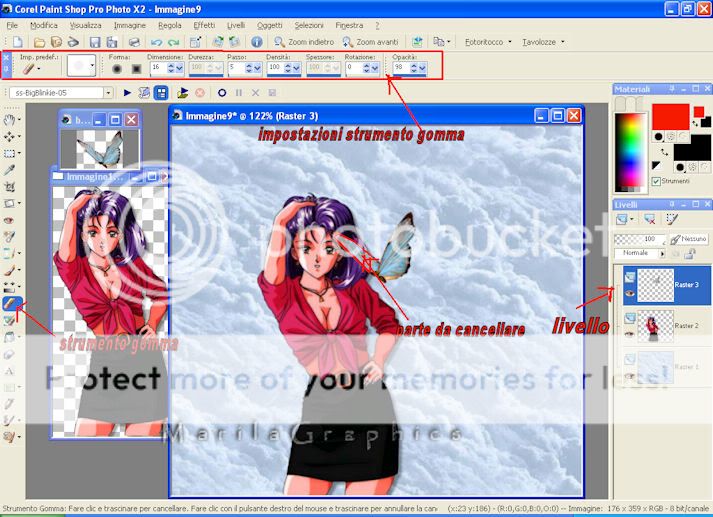This screenshot has height=517, width=713.
Task: Toggle visibility eye of Raster 3 layer
Action: pyautogui.click(x=629, y=293)
